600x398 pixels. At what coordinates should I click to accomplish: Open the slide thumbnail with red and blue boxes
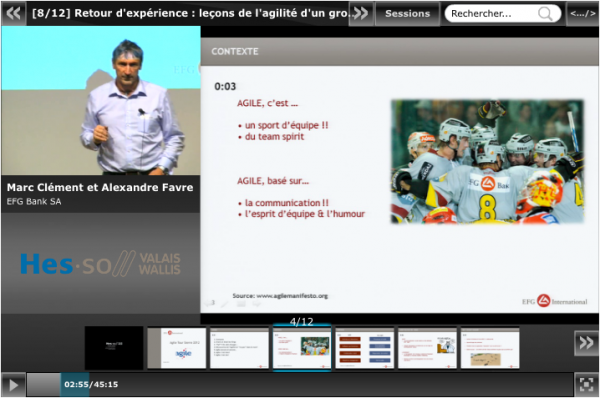point(365,347)
